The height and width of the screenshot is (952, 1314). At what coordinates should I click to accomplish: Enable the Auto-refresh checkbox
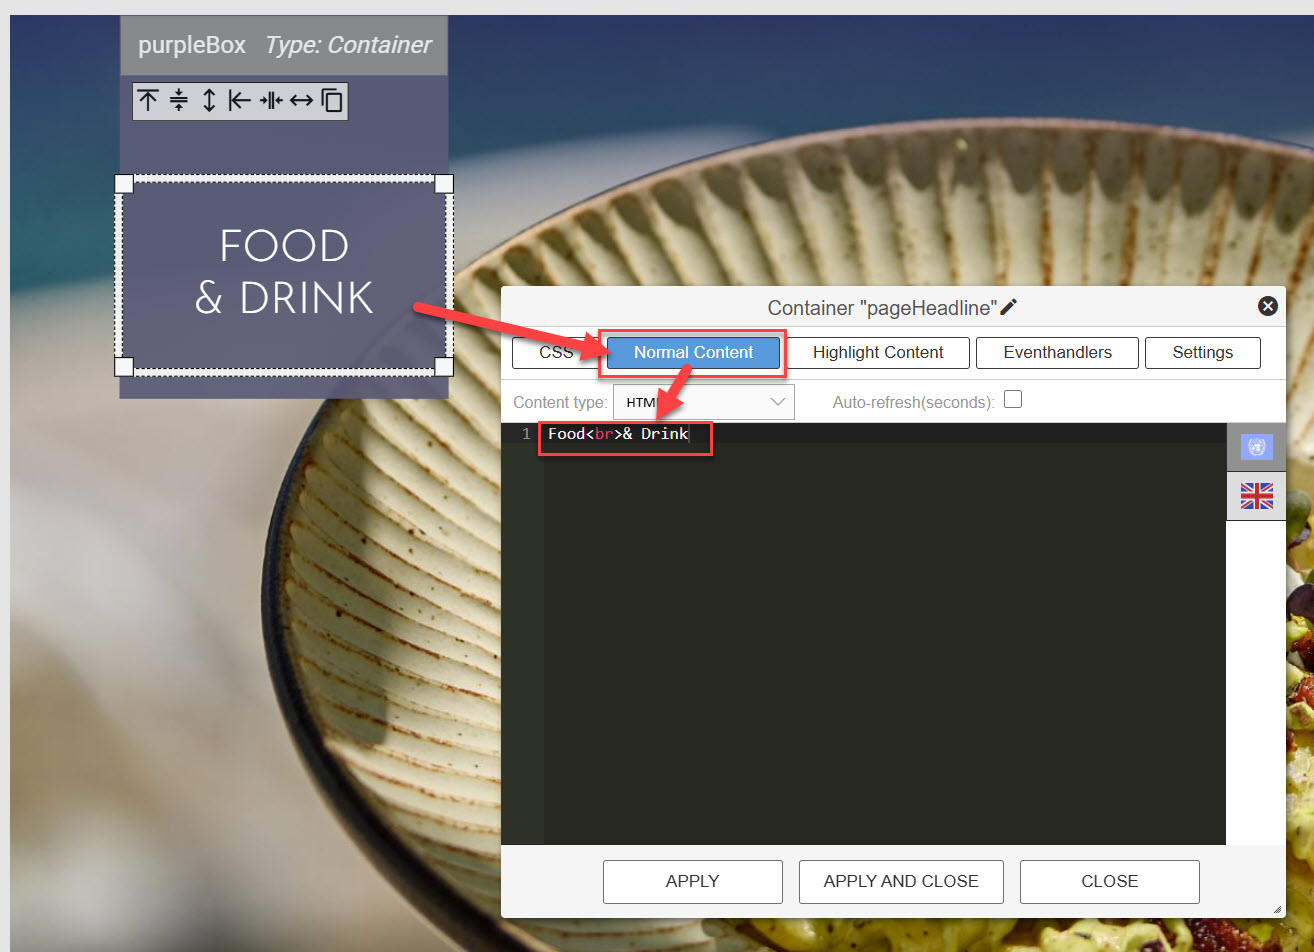tap(1013, 400)
